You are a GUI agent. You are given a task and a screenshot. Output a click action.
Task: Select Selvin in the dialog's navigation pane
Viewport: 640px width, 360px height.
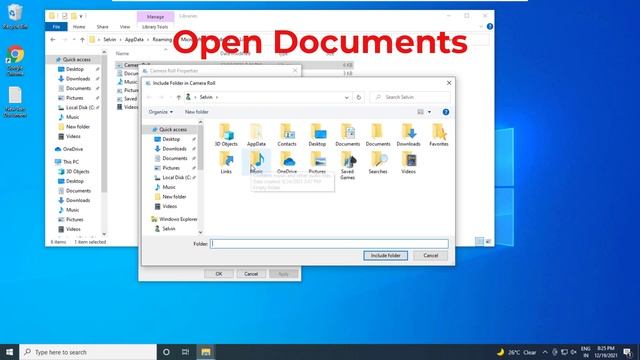click(165, 229)
